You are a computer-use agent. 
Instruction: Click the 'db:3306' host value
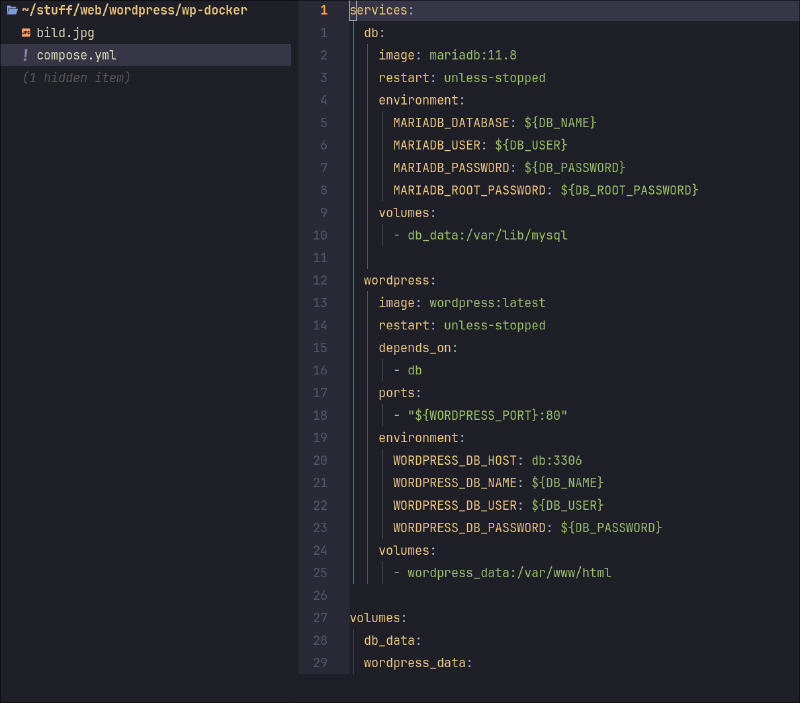557,460
